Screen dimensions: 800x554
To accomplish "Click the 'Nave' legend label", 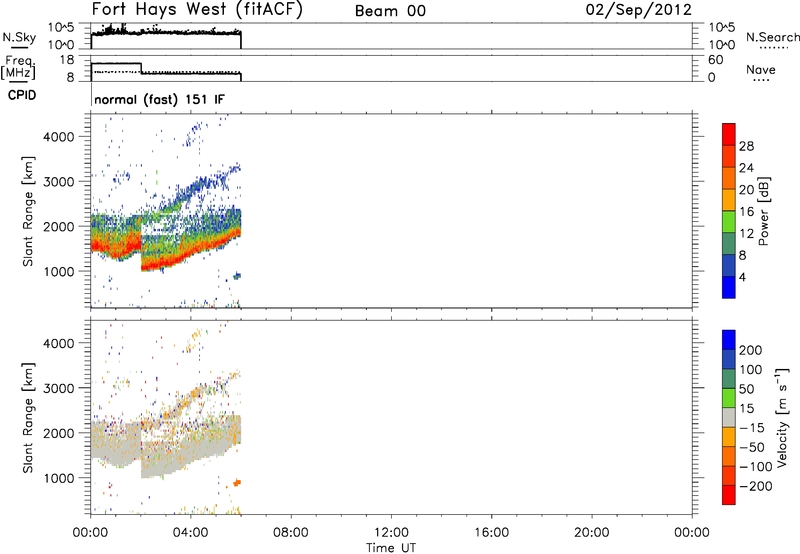I will pyautogui.click(x=761, y=69).
